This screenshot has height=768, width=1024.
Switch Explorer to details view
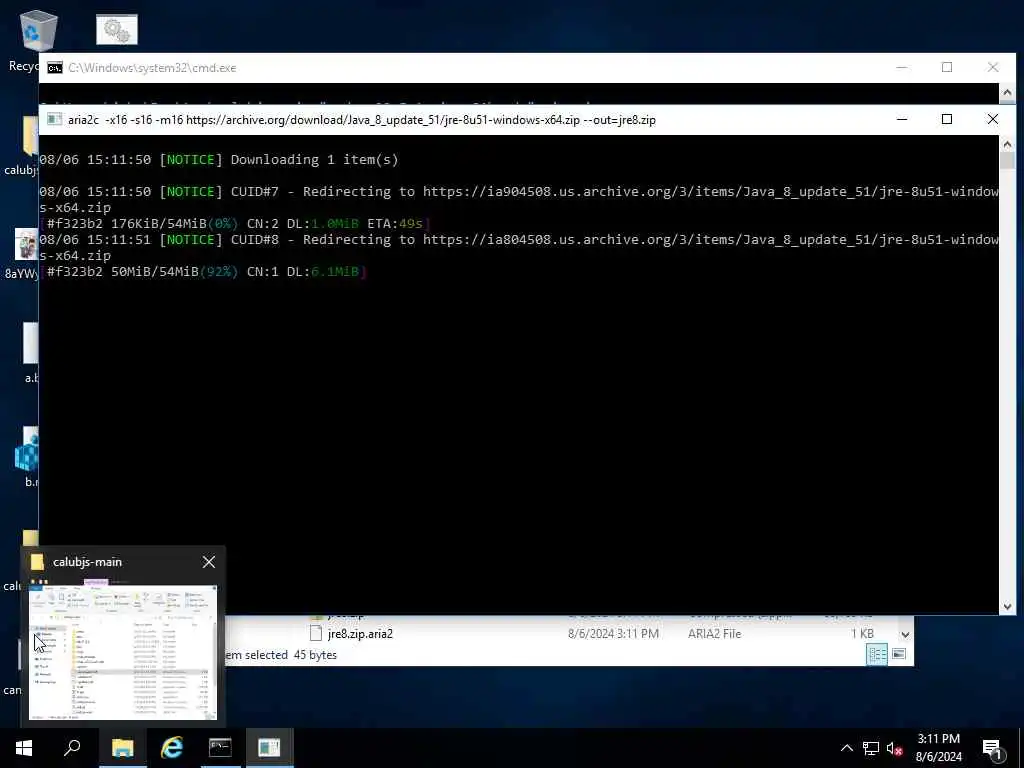(x=876, y=654)
